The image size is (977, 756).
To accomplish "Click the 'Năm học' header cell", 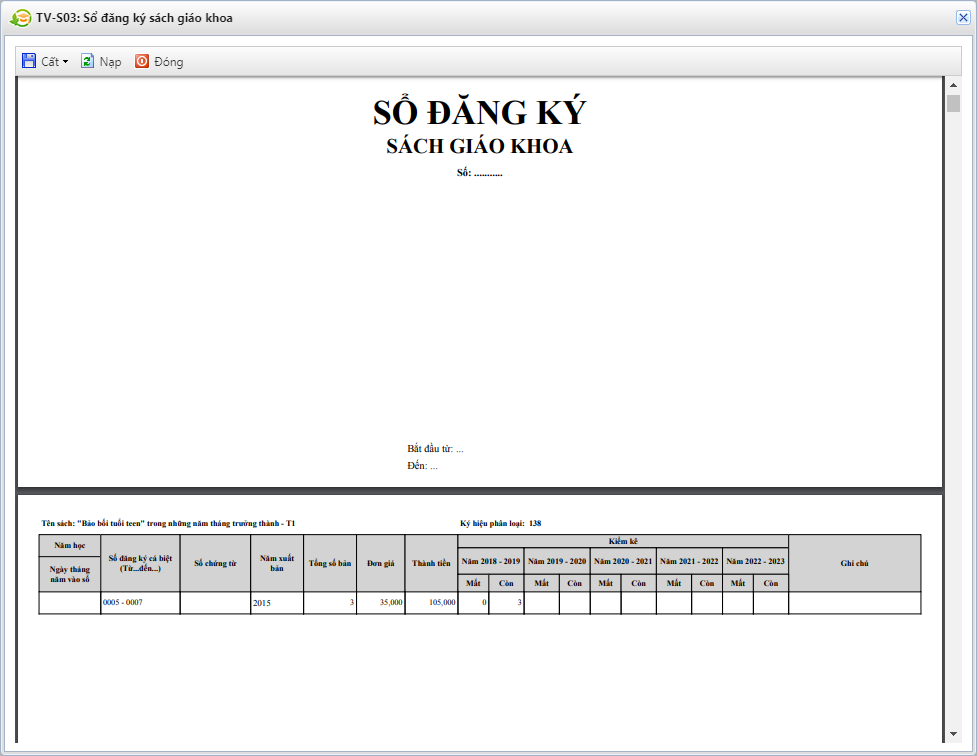I will 70,545.
